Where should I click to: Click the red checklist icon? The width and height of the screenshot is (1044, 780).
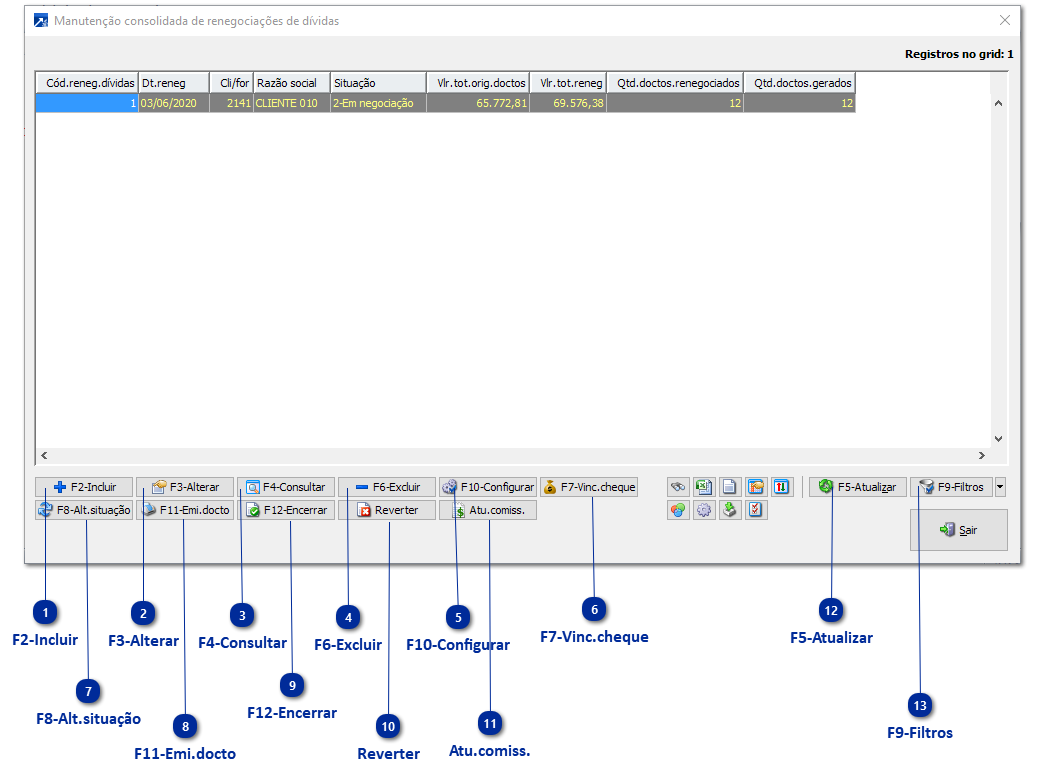coord(756,510)
